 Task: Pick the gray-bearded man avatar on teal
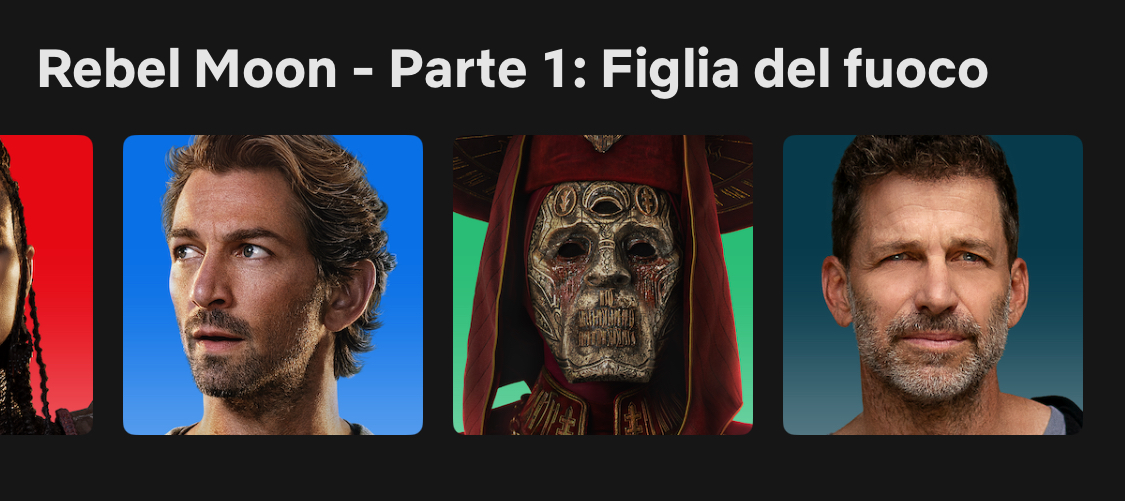[x=933, y=285]
